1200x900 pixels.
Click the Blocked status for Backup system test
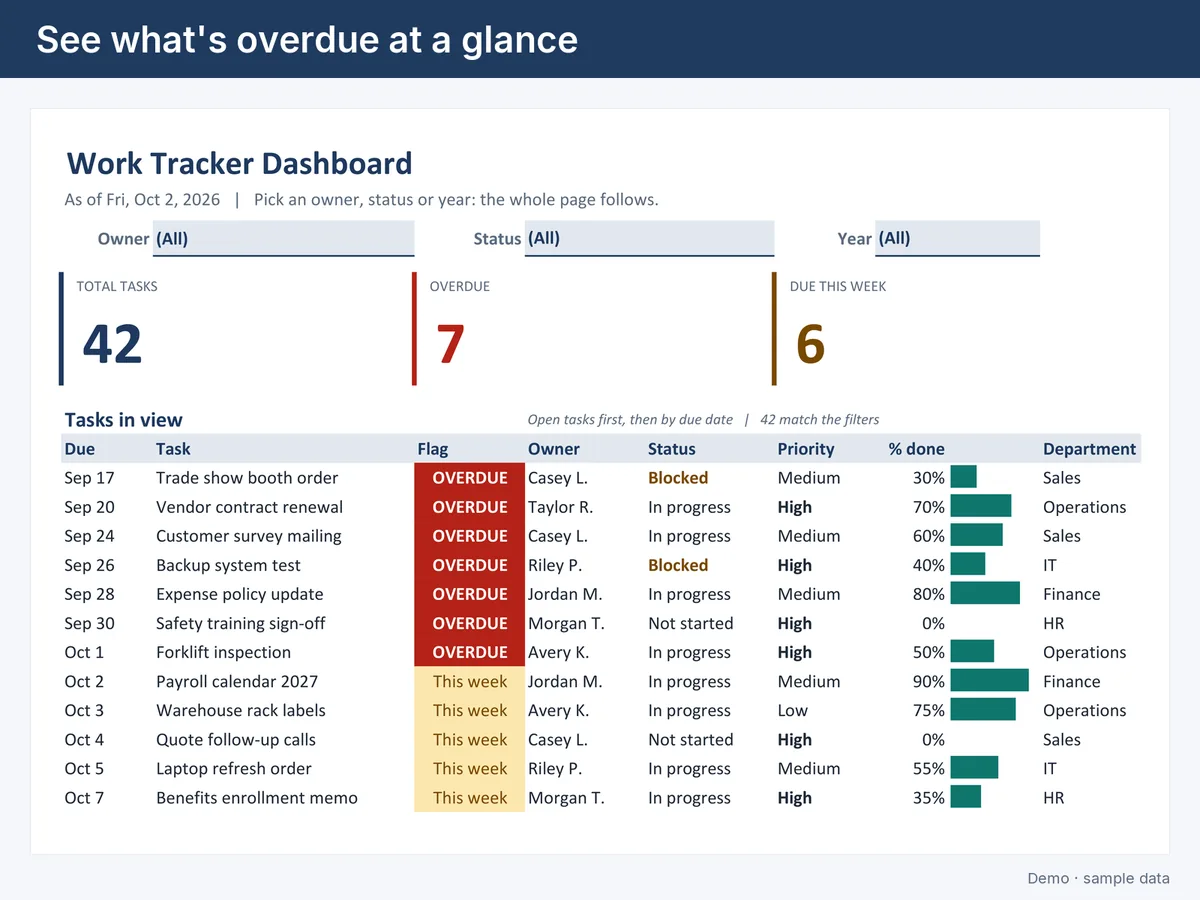(678, 565)
